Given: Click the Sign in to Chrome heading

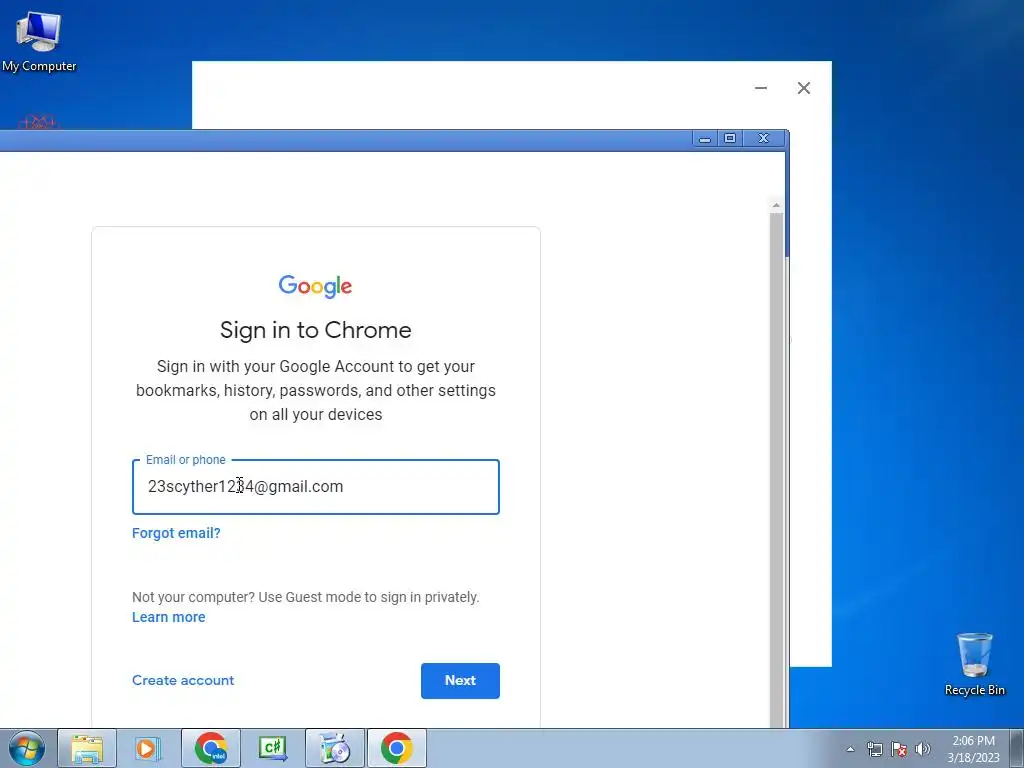Looking at the screenshot, I should pyautogui.click(x=315, y=330).
